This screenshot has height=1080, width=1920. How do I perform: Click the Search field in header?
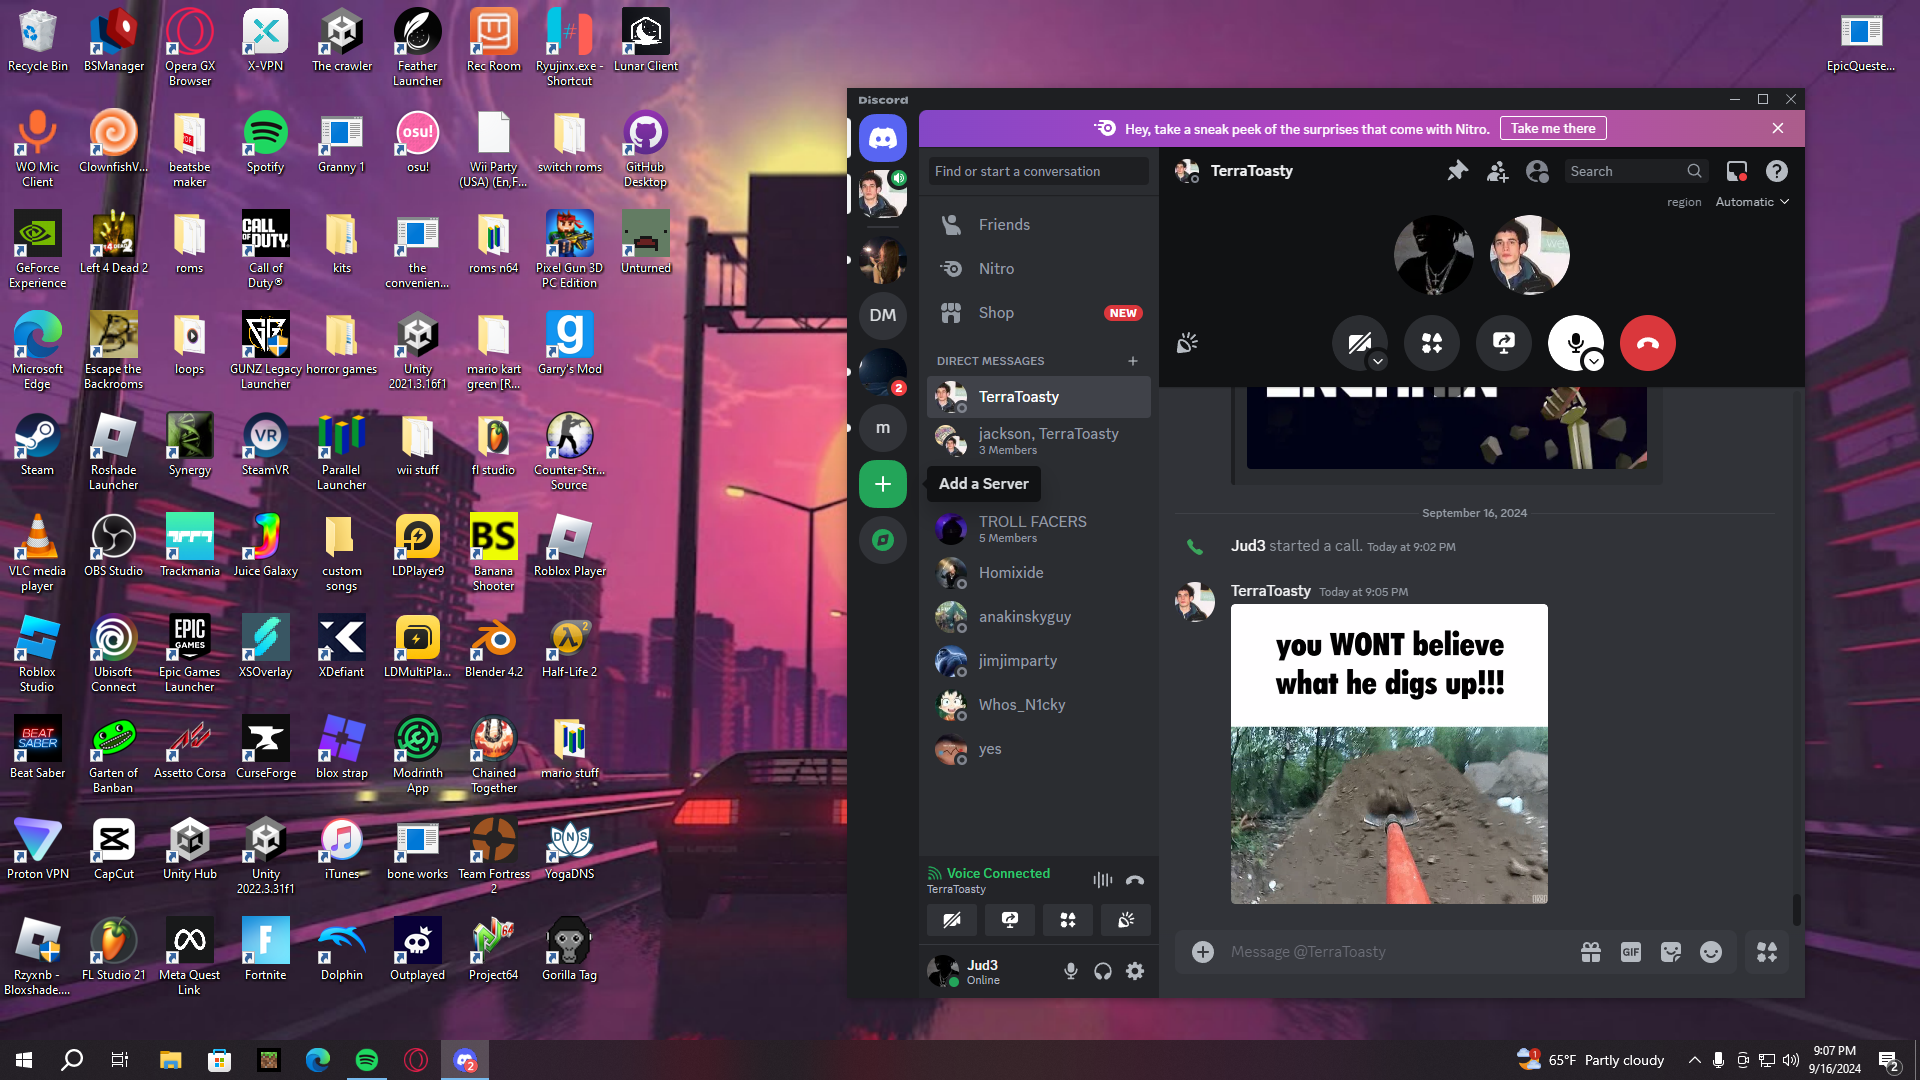(1635, 171)
